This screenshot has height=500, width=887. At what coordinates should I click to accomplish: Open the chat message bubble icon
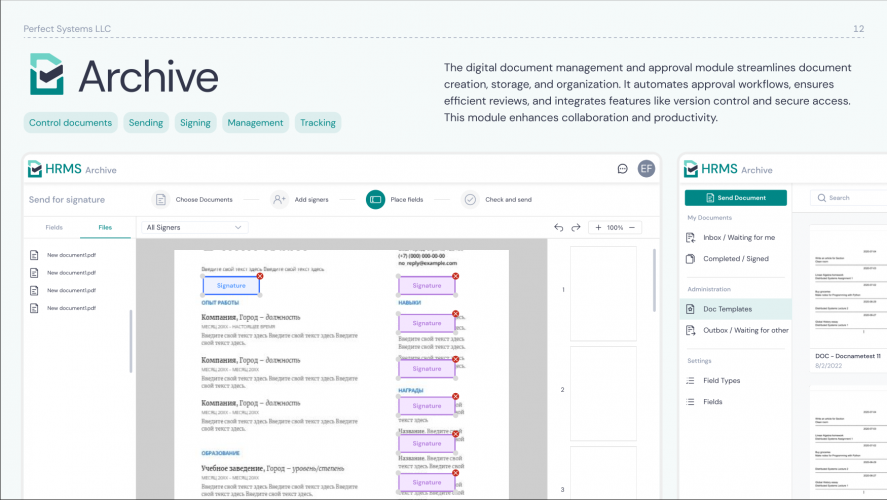[622, 169]
